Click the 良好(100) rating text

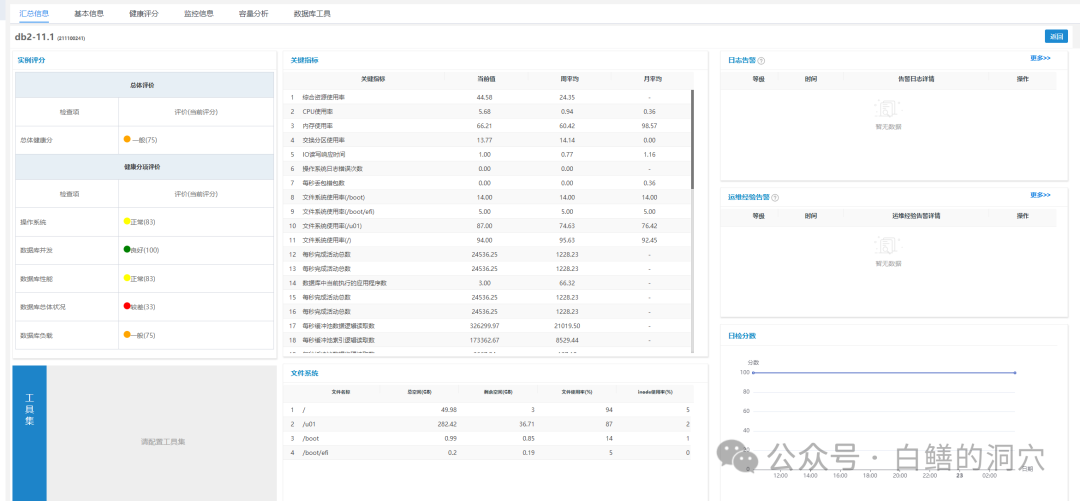pyautogui.click(x=145, y=250)
